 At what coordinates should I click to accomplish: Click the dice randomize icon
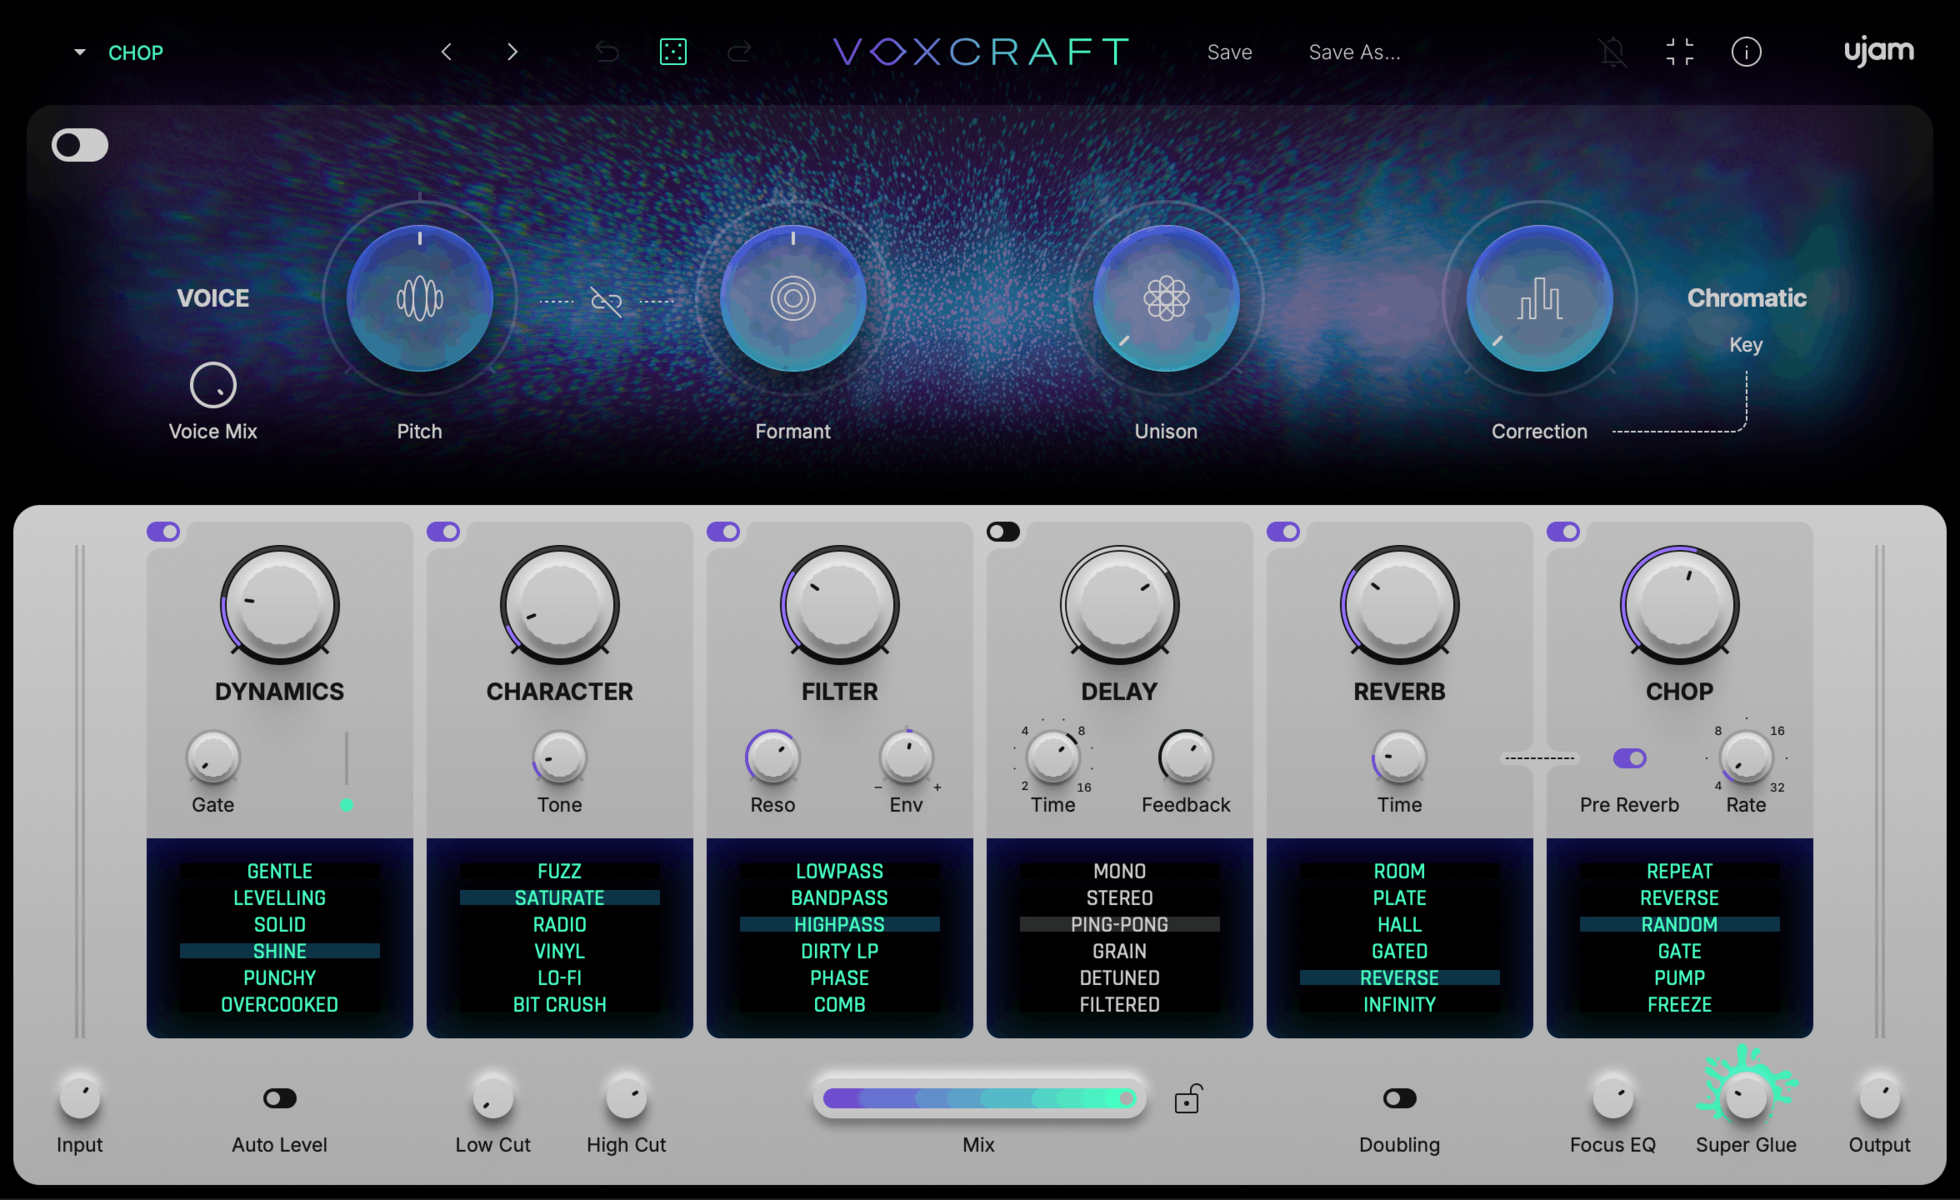[673, 51]
